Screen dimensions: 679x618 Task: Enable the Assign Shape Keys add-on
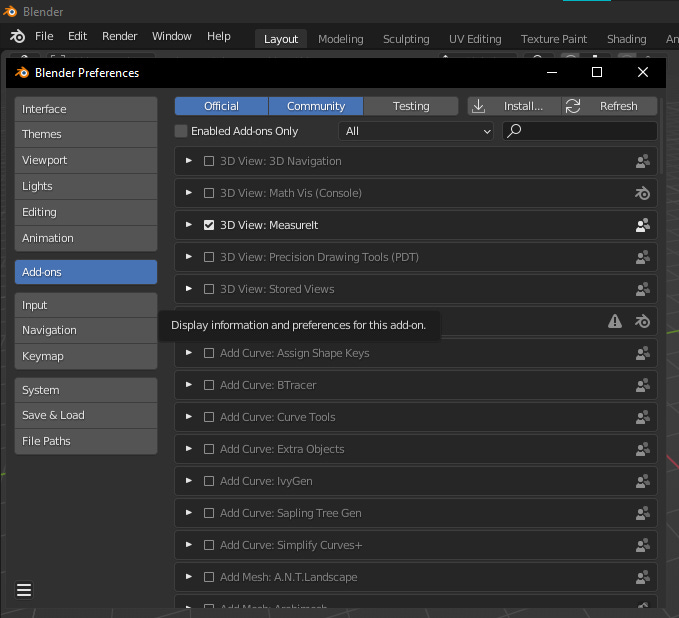point(209,353)
